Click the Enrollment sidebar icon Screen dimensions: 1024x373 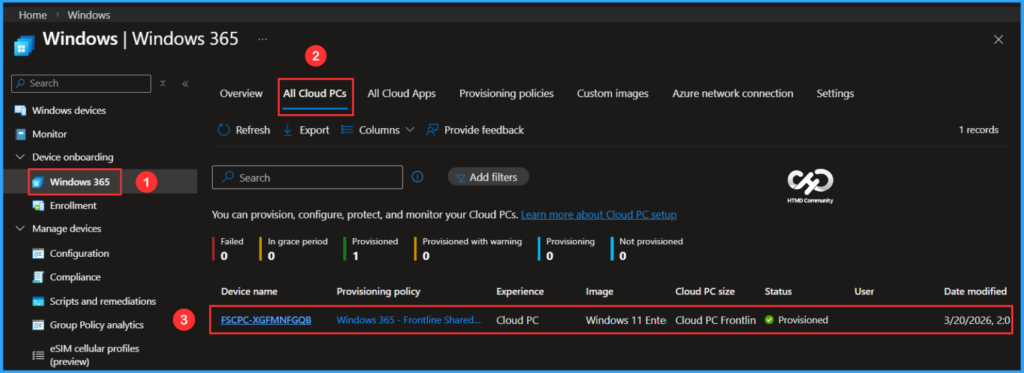38,206
